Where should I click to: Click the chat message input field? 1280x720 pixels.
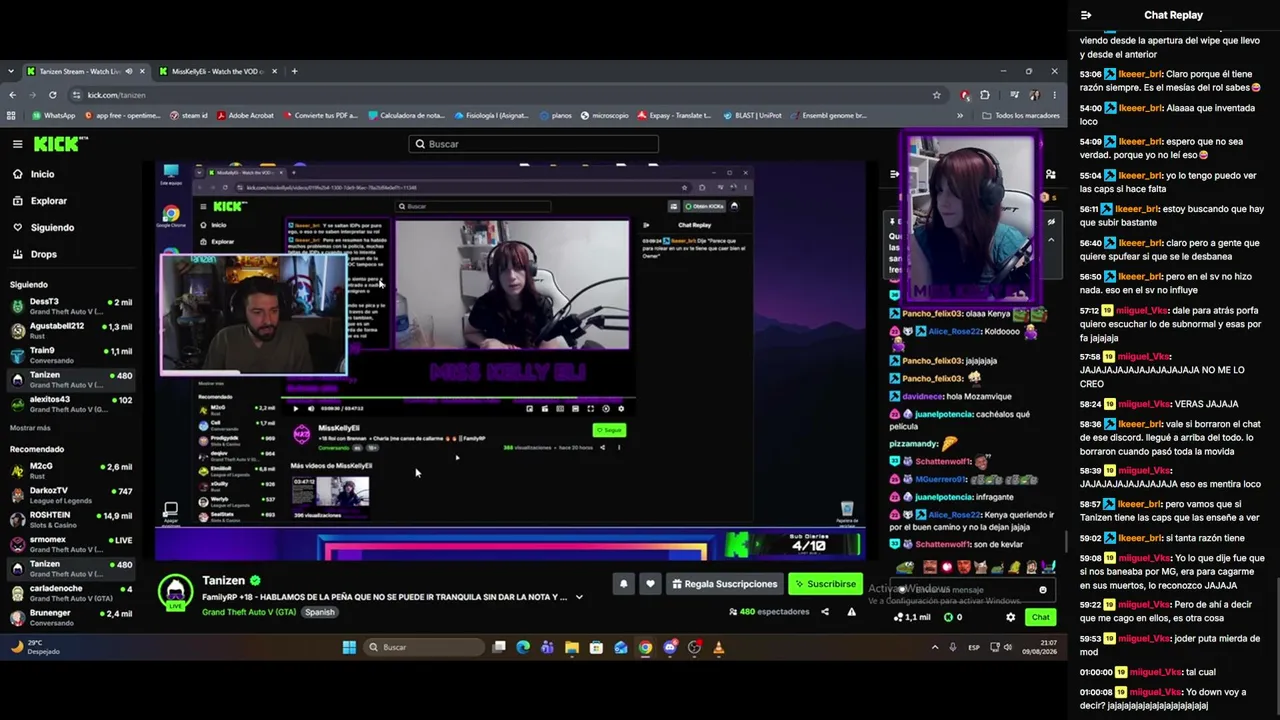(x=970, y=590)
